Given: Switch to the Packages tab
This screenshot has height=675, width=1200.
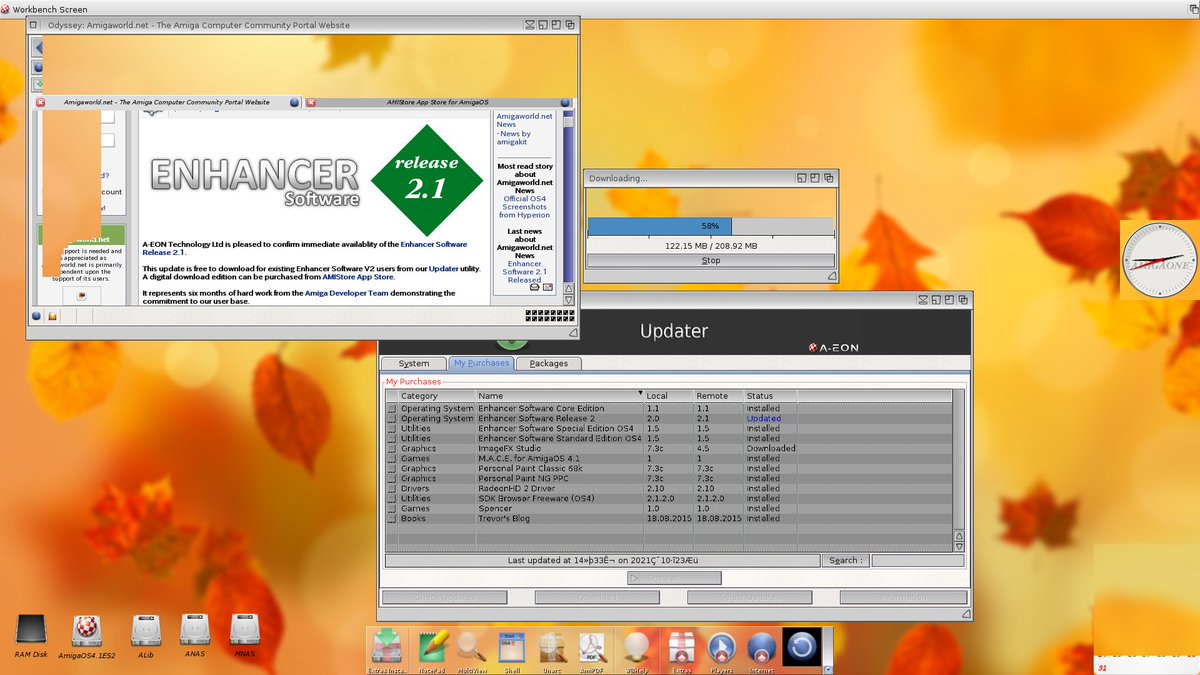Looking at the screenshot, I should coord(549,364).
